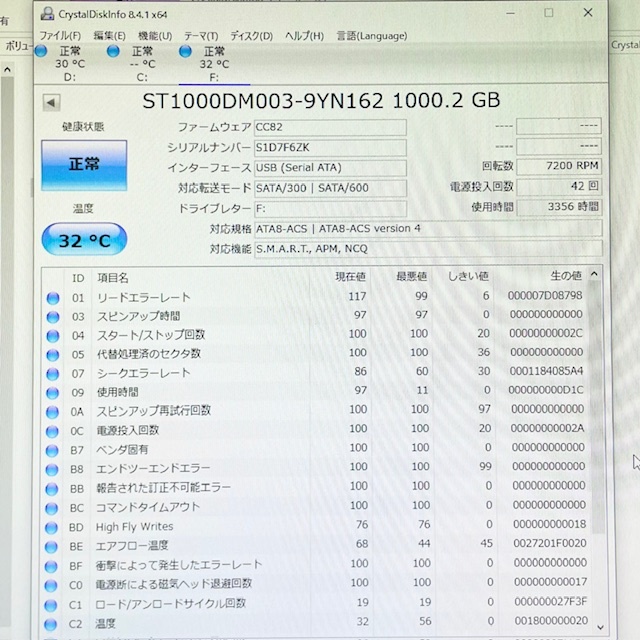
Task: Open the 編集(E) menu
Action: [109, 36]
